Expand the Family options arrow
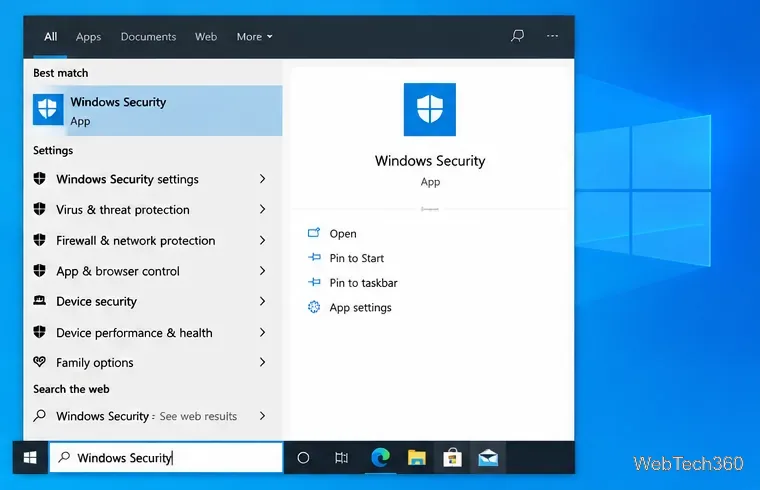Image resolution: width=760 pixels, height=490 pixels. click(x=262, y=362)
